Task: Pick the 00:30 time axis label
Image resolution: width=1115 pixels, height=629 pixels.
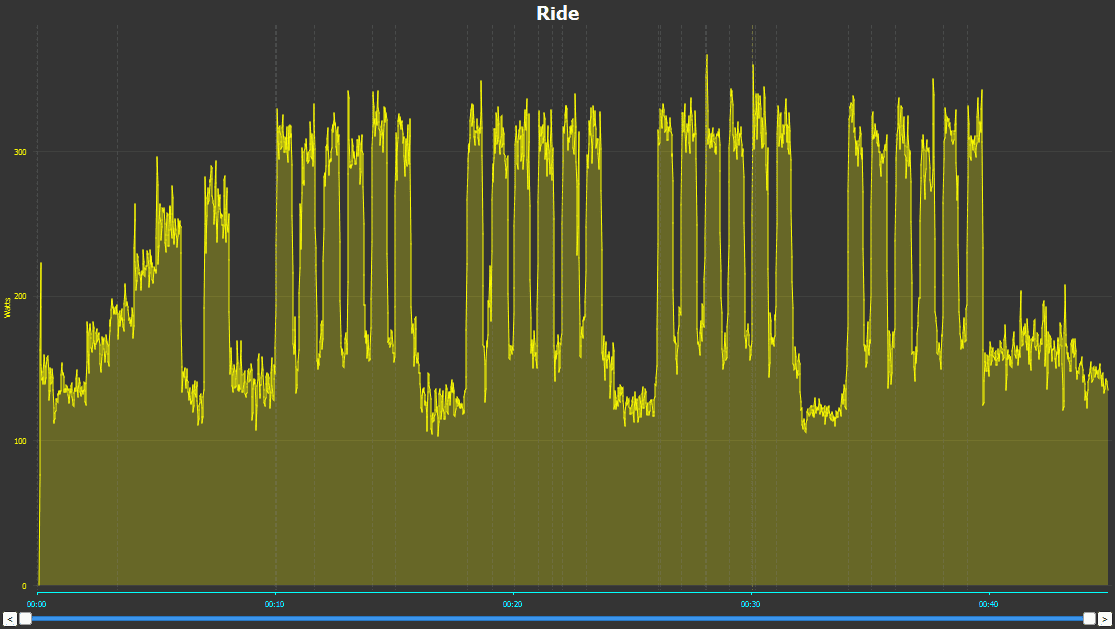Action: (751, 604)
